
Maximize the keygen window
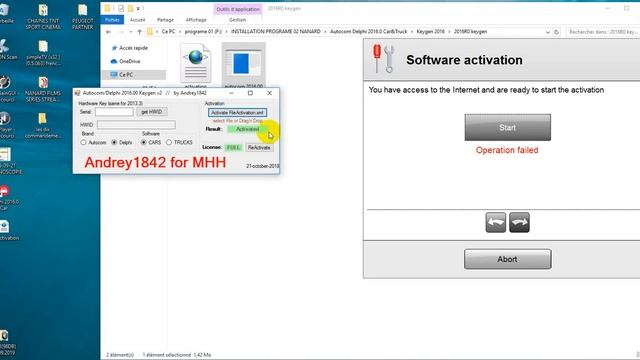click(250, 93)
